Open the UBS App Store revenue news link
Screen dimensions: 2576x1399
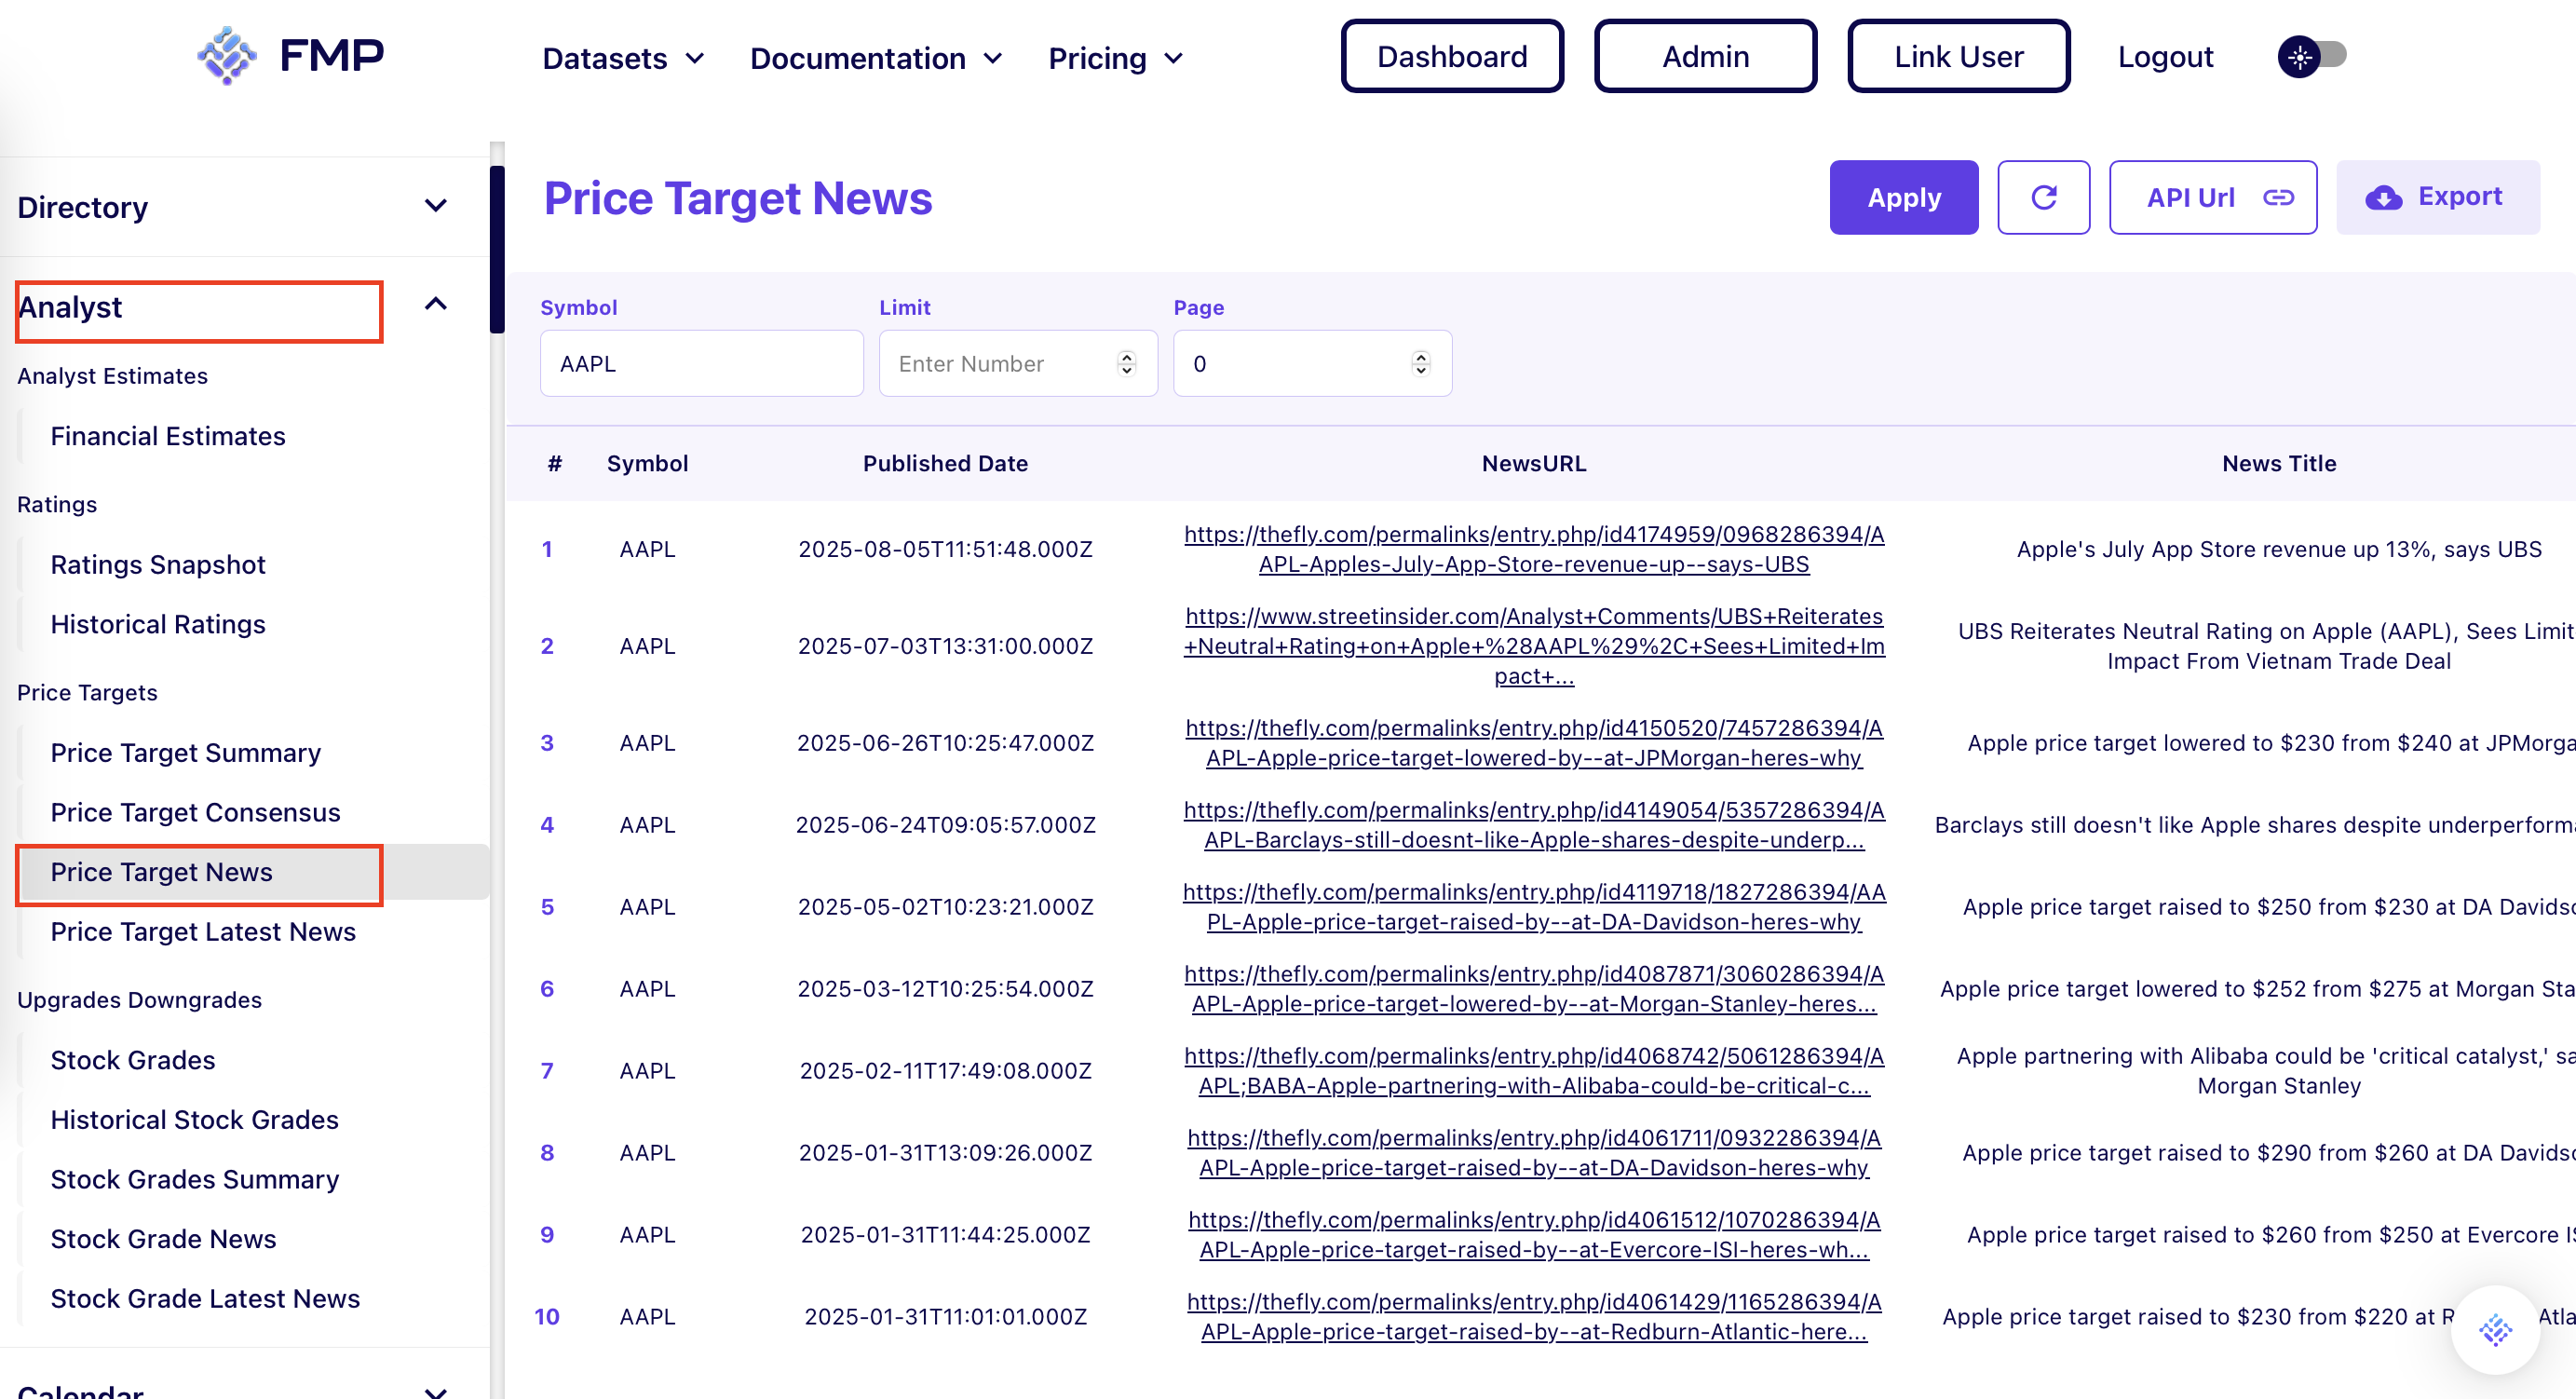click(x=1533, y=549)
